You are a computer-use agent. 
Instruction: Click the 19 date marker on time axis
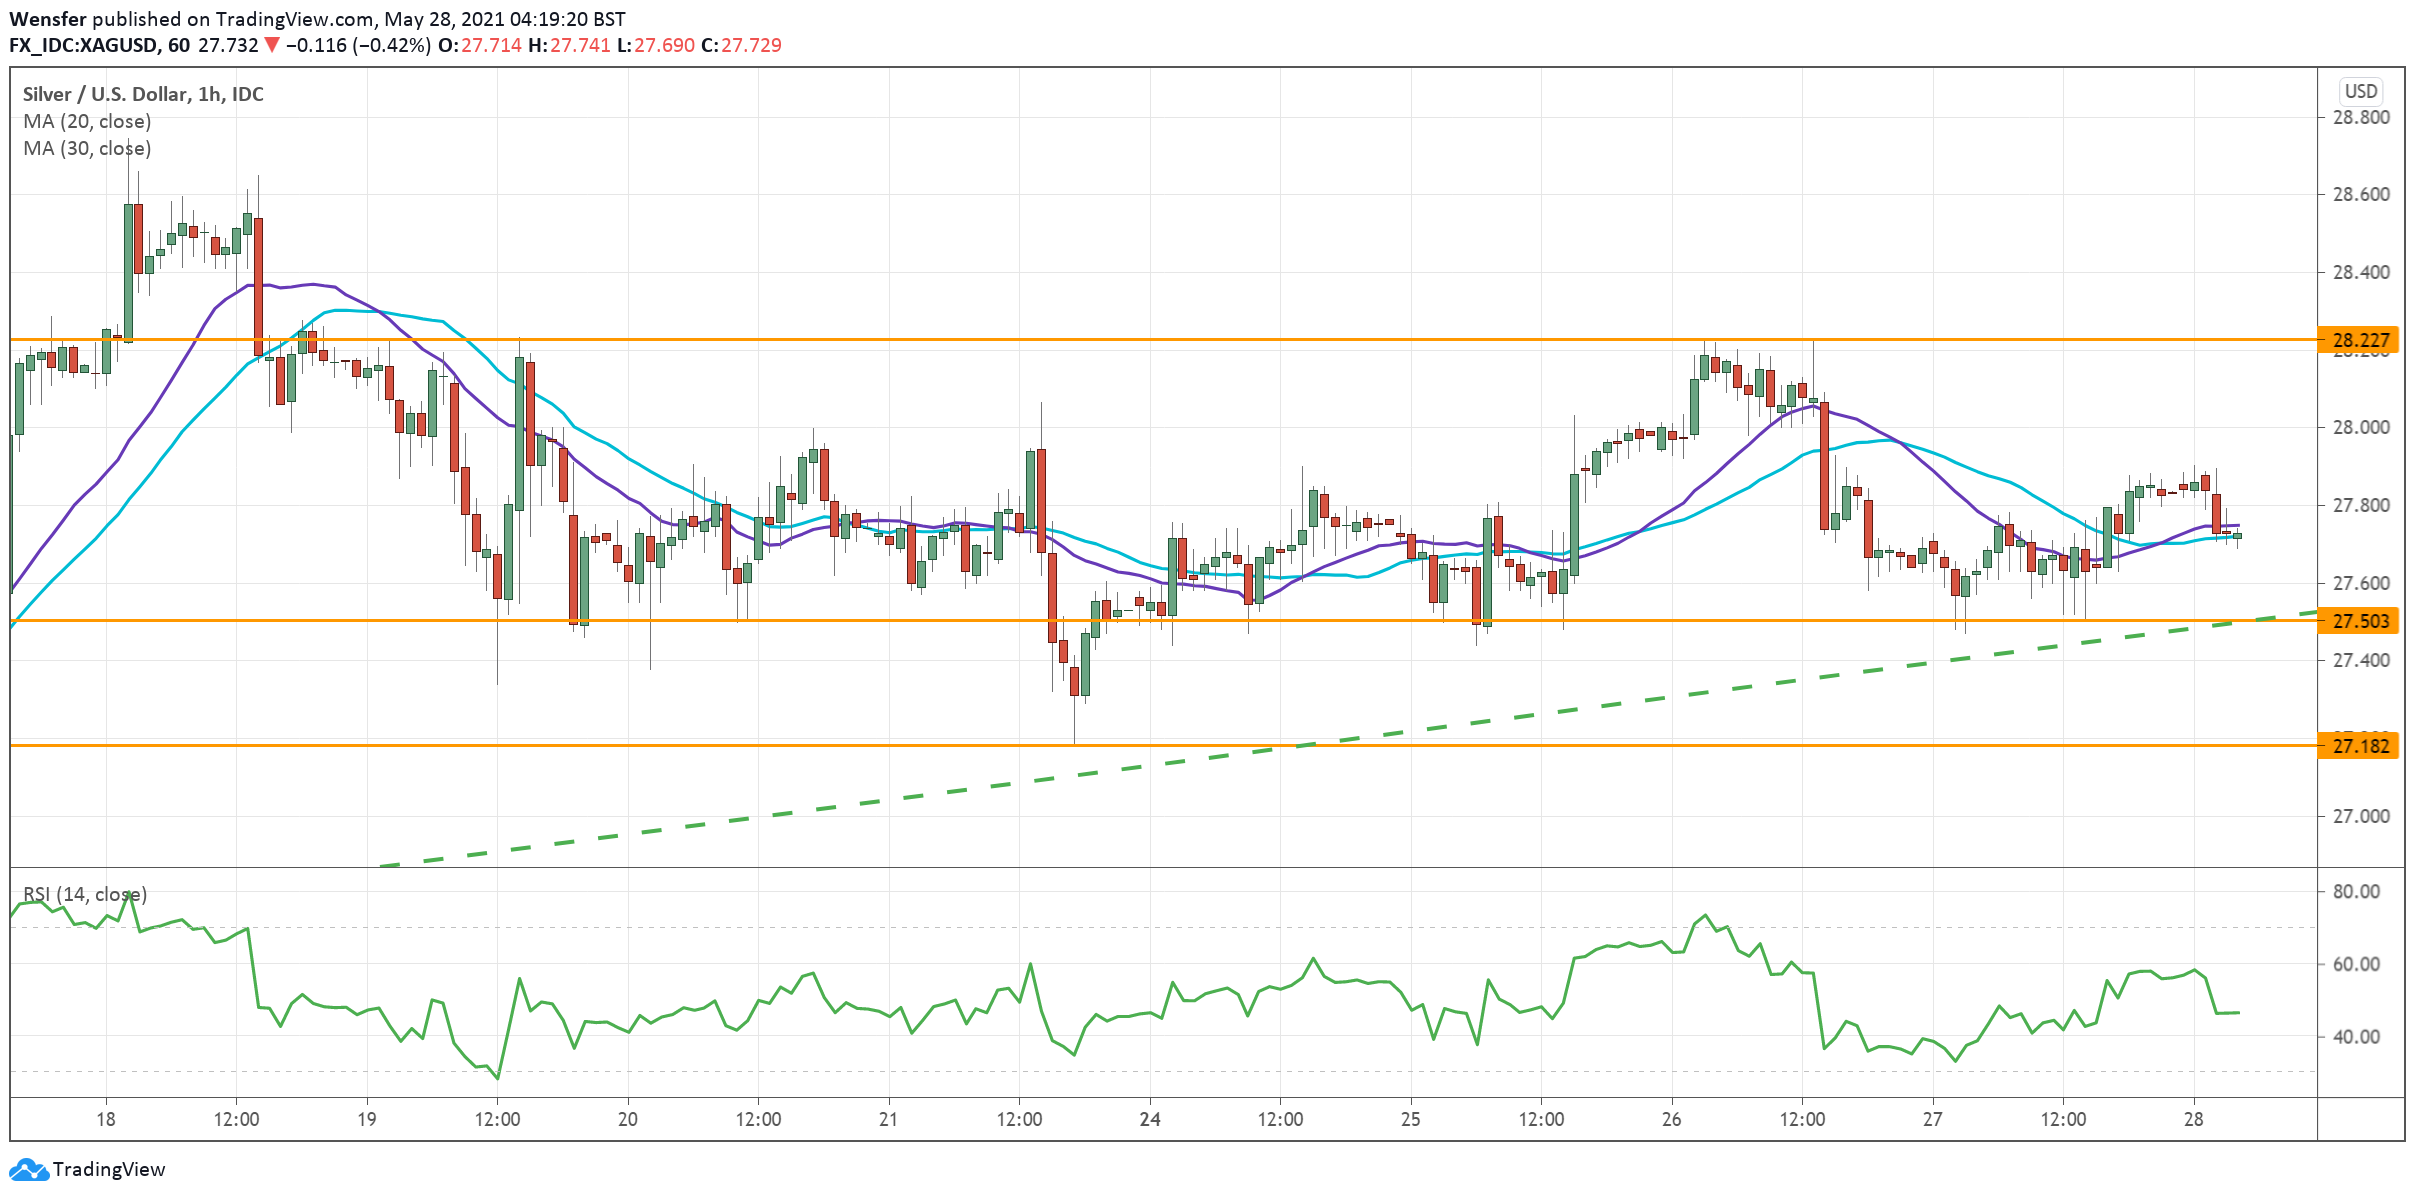(x=367, y=1119)
